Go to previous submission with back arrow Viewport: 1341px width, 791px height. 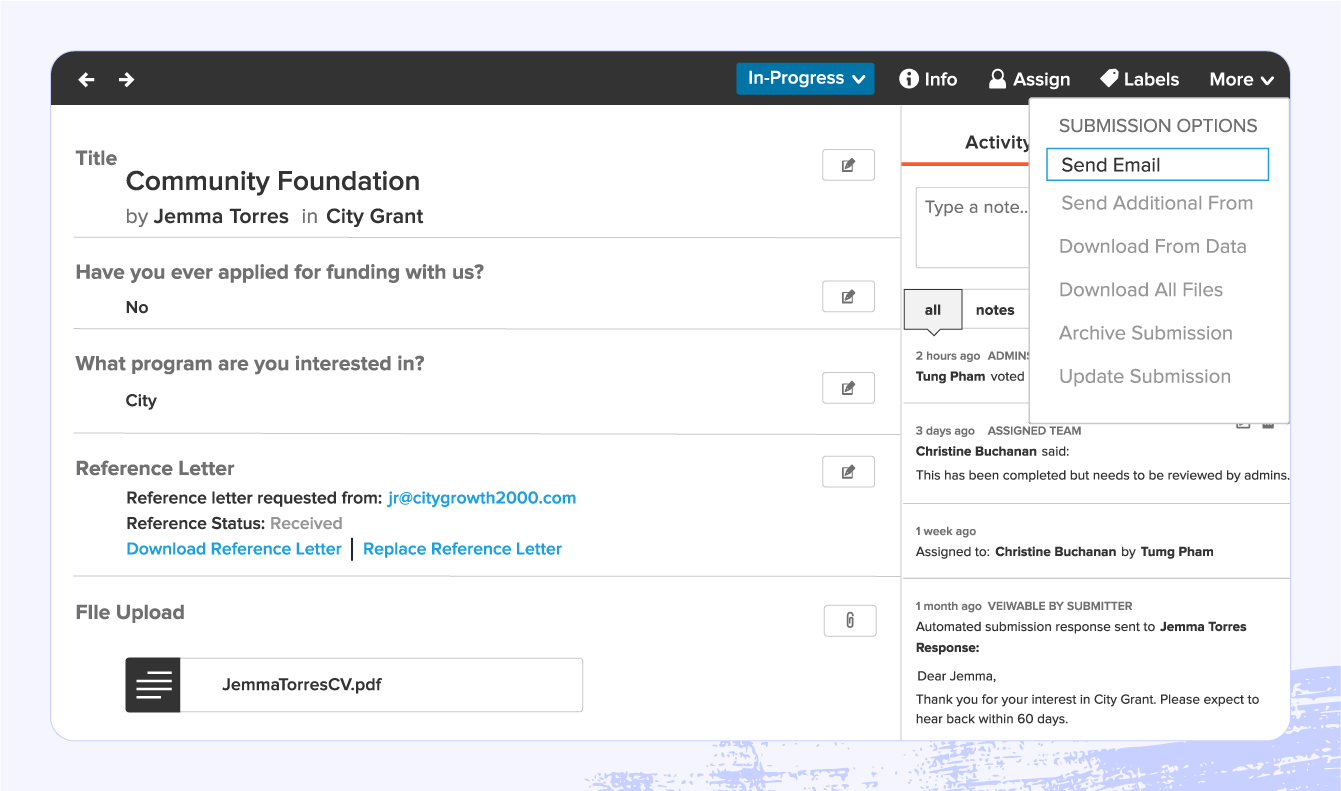[x=86, y=78]
